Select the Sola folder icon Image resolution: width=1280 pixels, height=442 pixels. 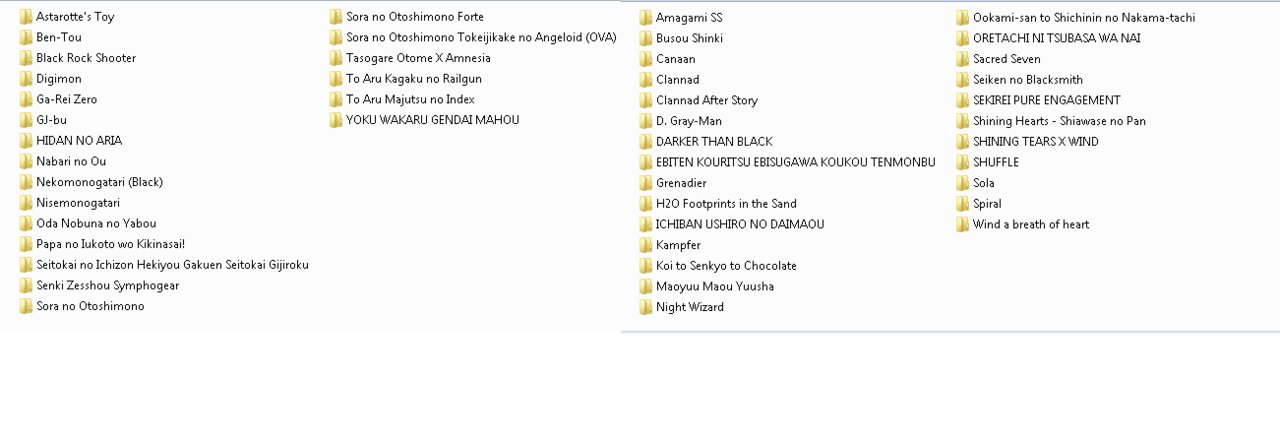pyautogui.click(x=963, y=183)
